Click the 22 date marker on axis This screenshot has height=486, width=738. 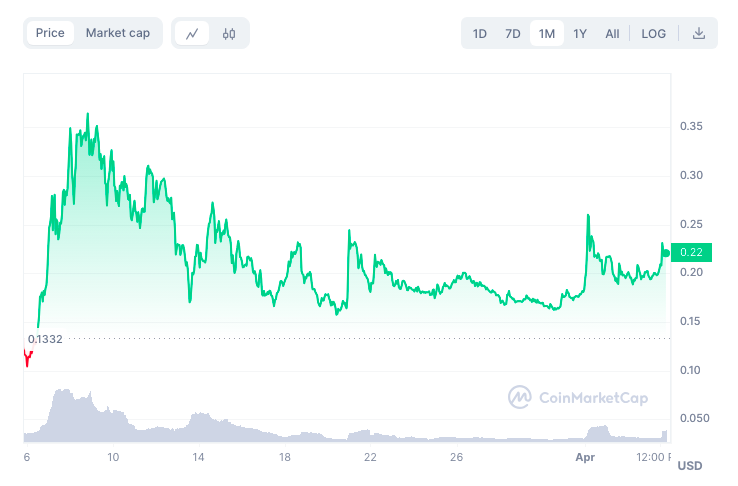tap(370, 457)
